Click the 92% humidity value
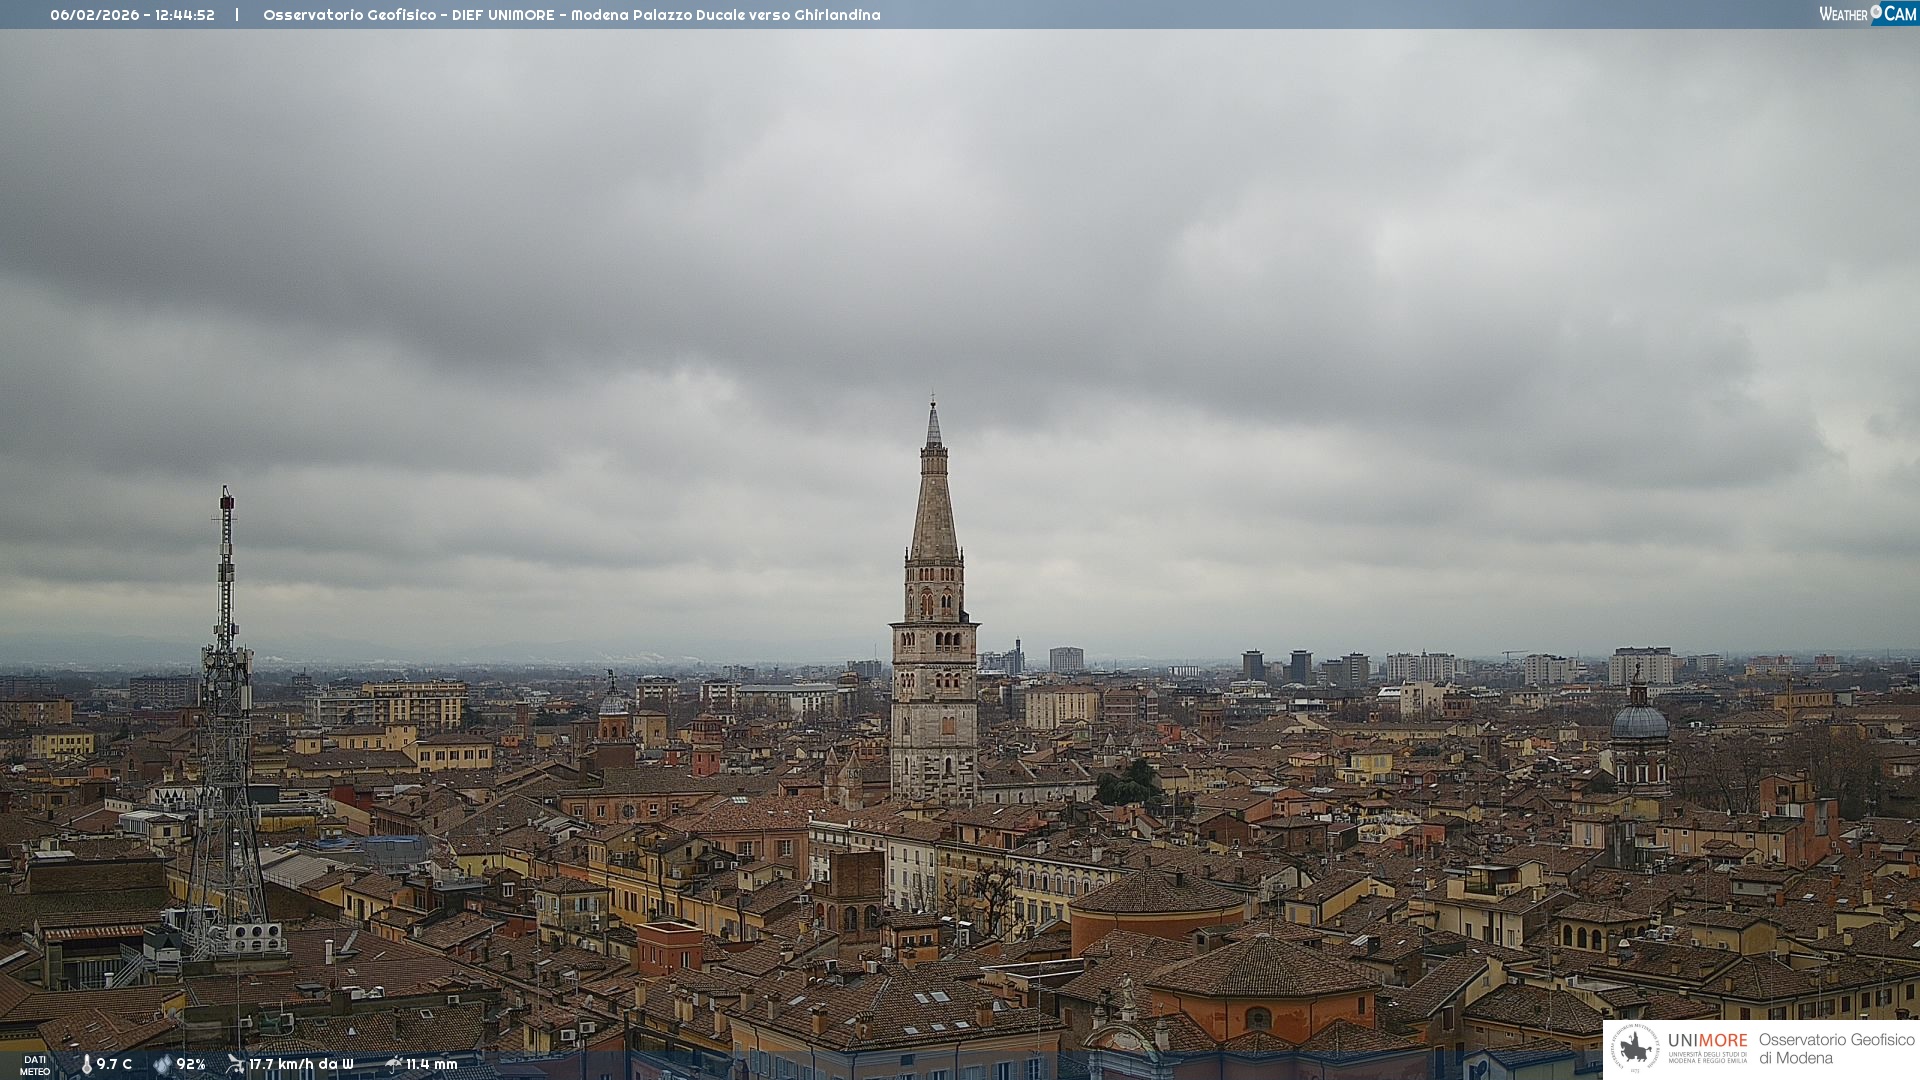Viewport: 1920px width, 1080px height. pyautogui.click(x=191, y=1064)
